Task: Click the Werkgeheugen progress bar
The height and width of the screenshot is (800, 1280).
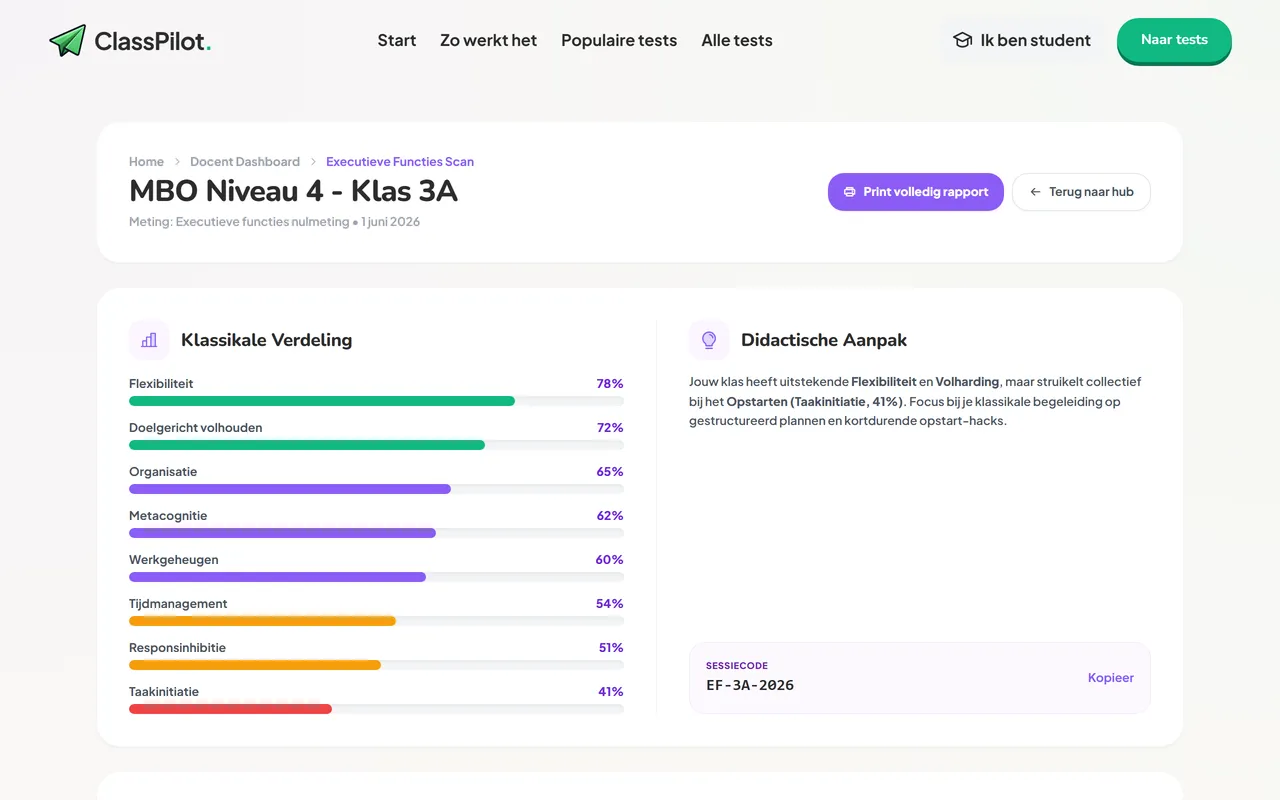Action: [x=376, y=577]
